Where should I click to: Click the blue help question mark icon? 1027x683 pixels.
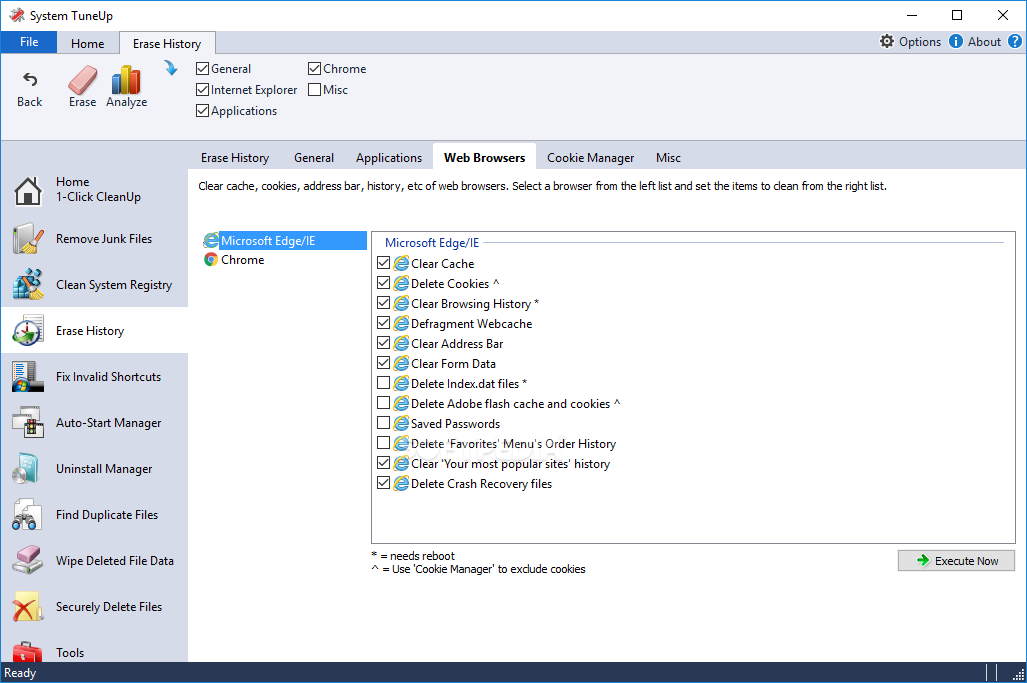(1015, 41)
